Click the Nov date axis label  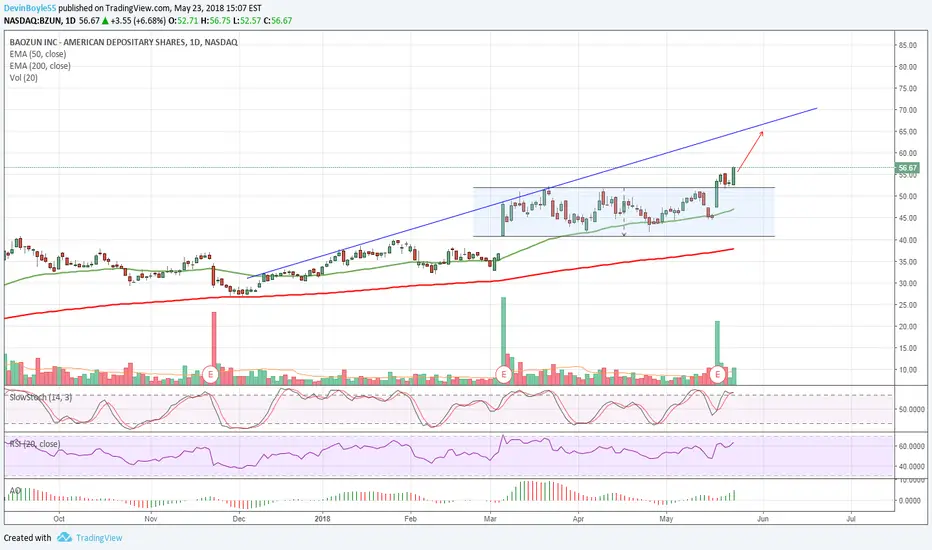[x=151, y=518]
